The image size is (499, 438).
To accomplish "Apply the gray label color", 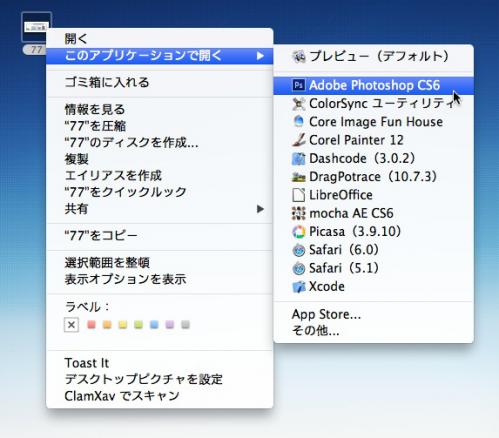I will click(x=185, y=325).
